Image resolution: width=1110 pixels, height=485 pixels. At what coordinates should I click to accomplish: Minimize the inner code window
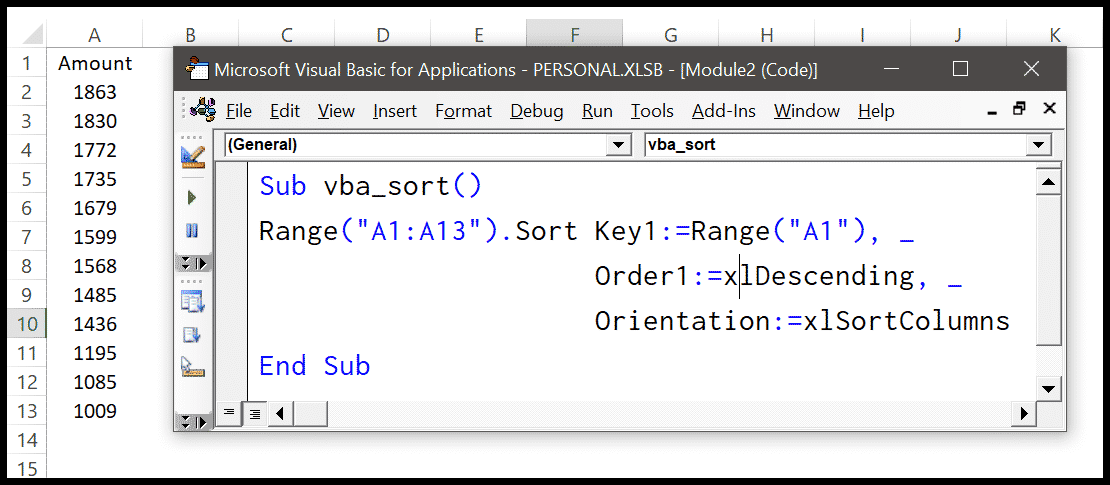point(992,111)
